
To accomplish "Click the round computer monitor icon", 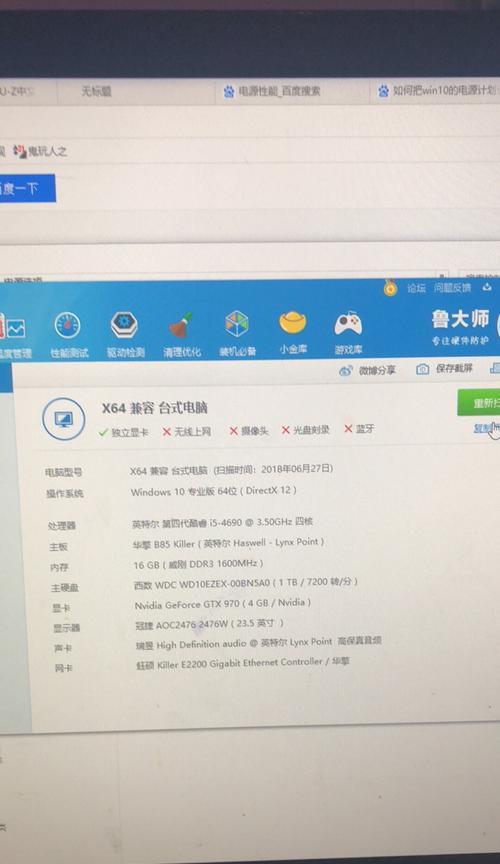I will (63, 419).
